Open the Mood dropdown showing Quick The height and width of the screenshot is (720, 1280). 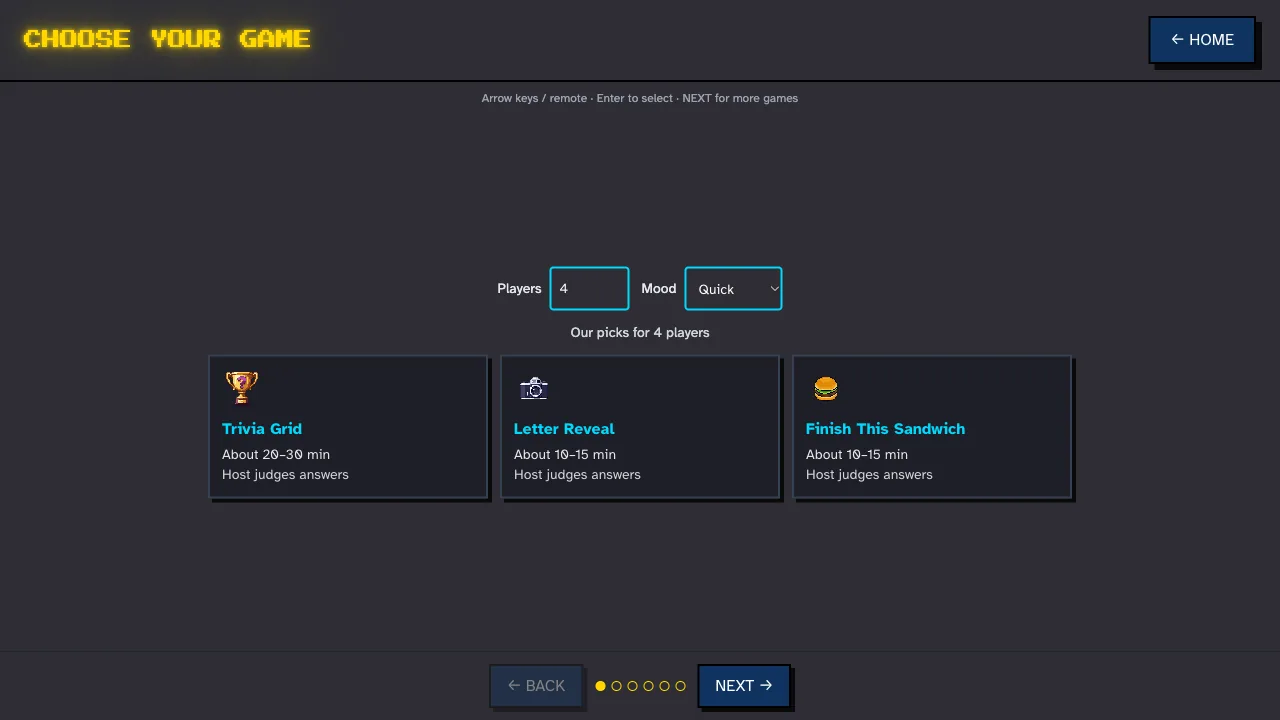click(x=733, y=288)
